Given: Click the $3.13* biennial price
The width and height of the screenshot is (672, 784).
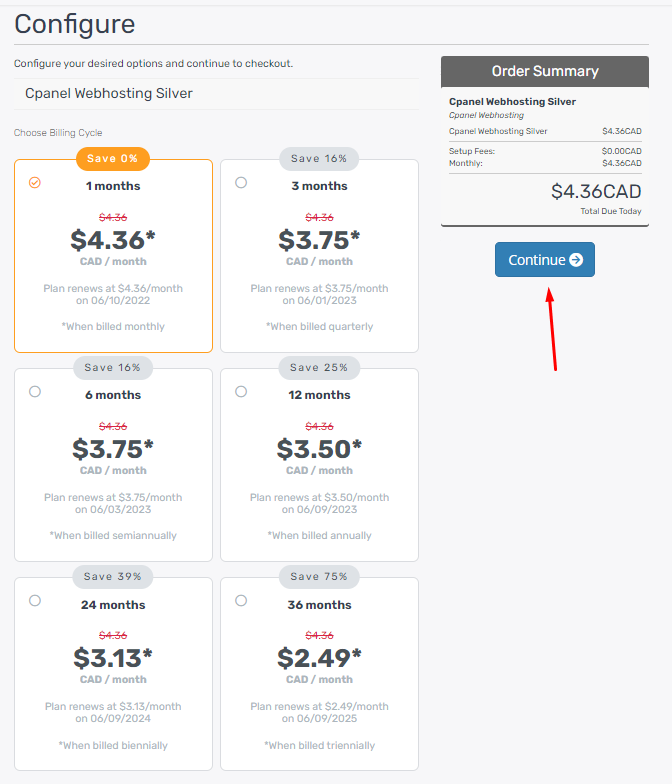Looking at the screenshot, I should point(113,658).
